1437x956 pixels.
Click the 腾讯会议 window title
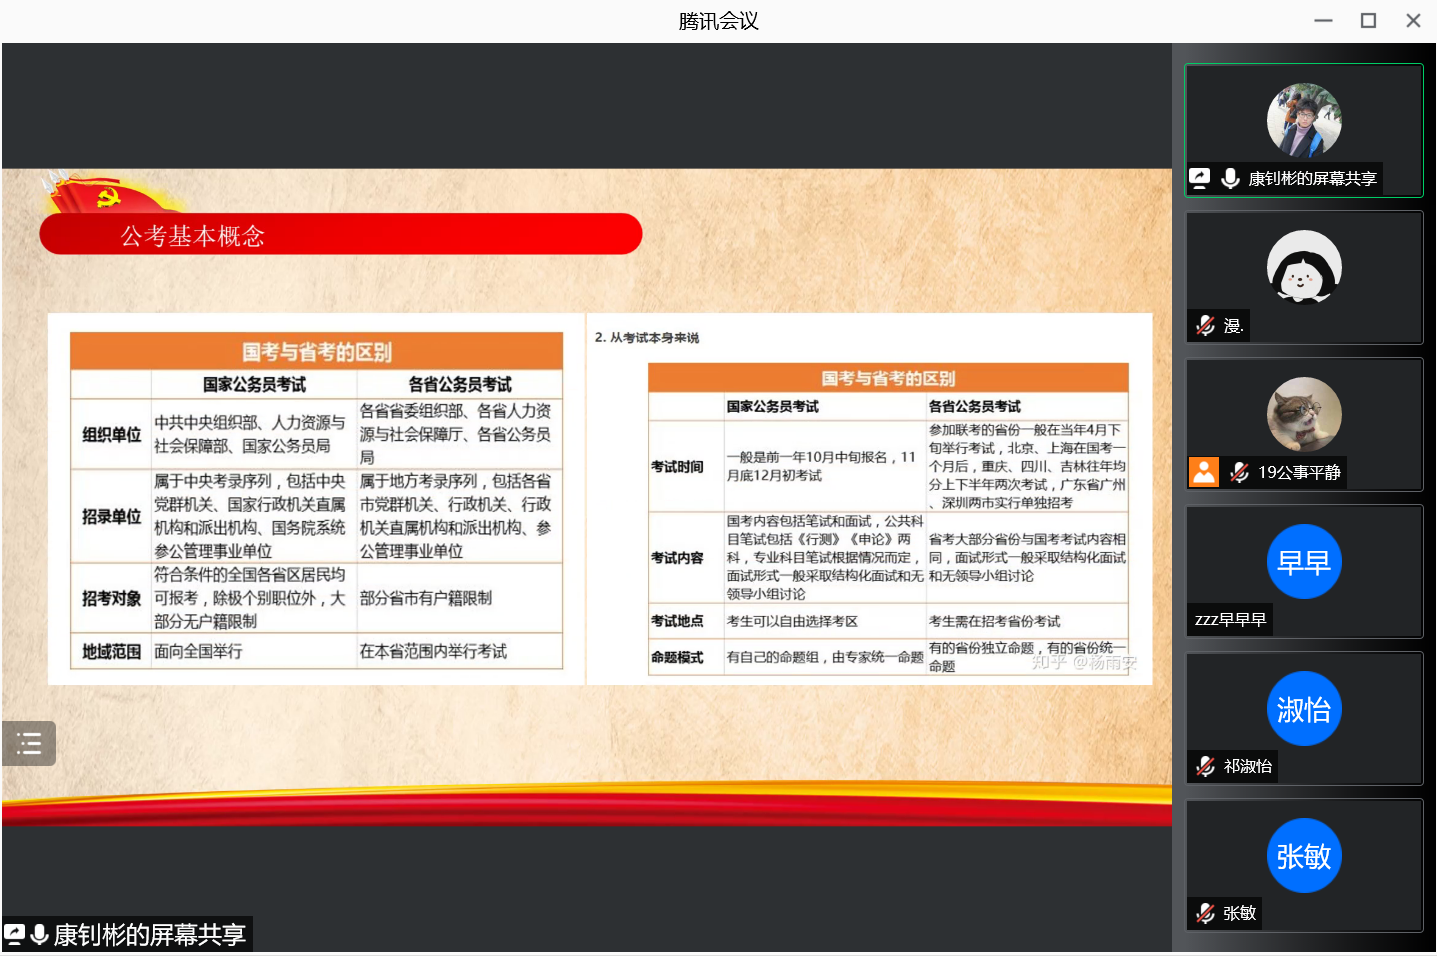point(718,21)
